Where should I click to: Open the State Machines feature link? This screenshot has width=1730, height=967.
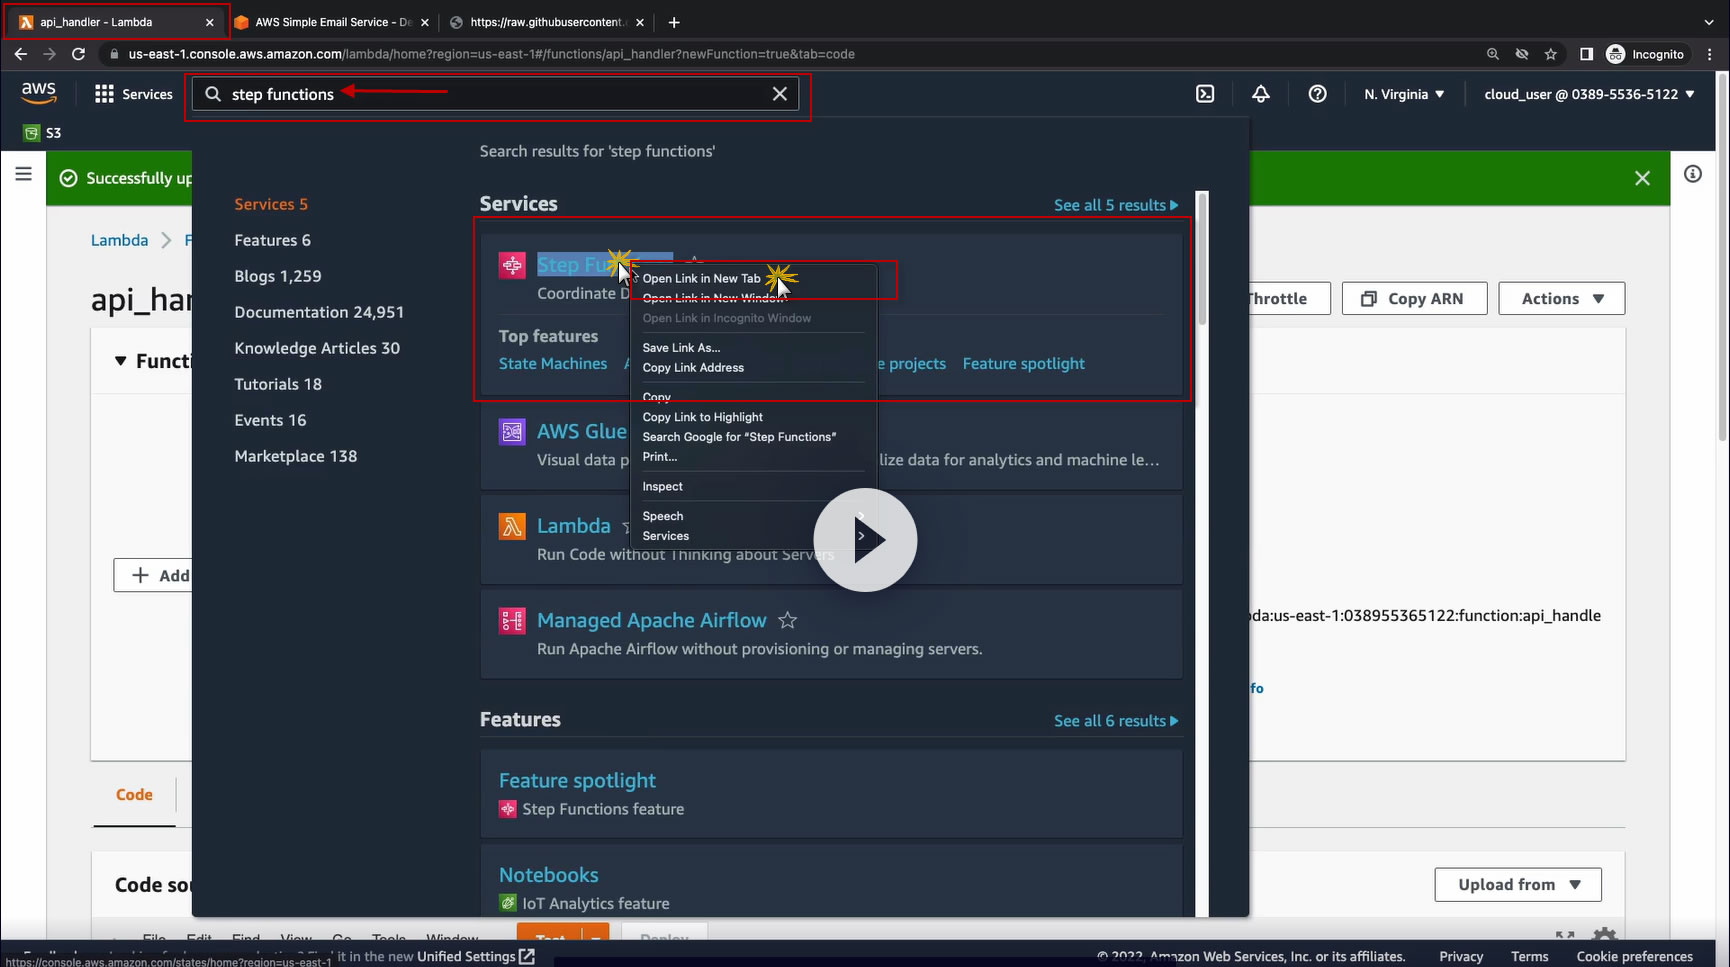[x=553, y=364]
